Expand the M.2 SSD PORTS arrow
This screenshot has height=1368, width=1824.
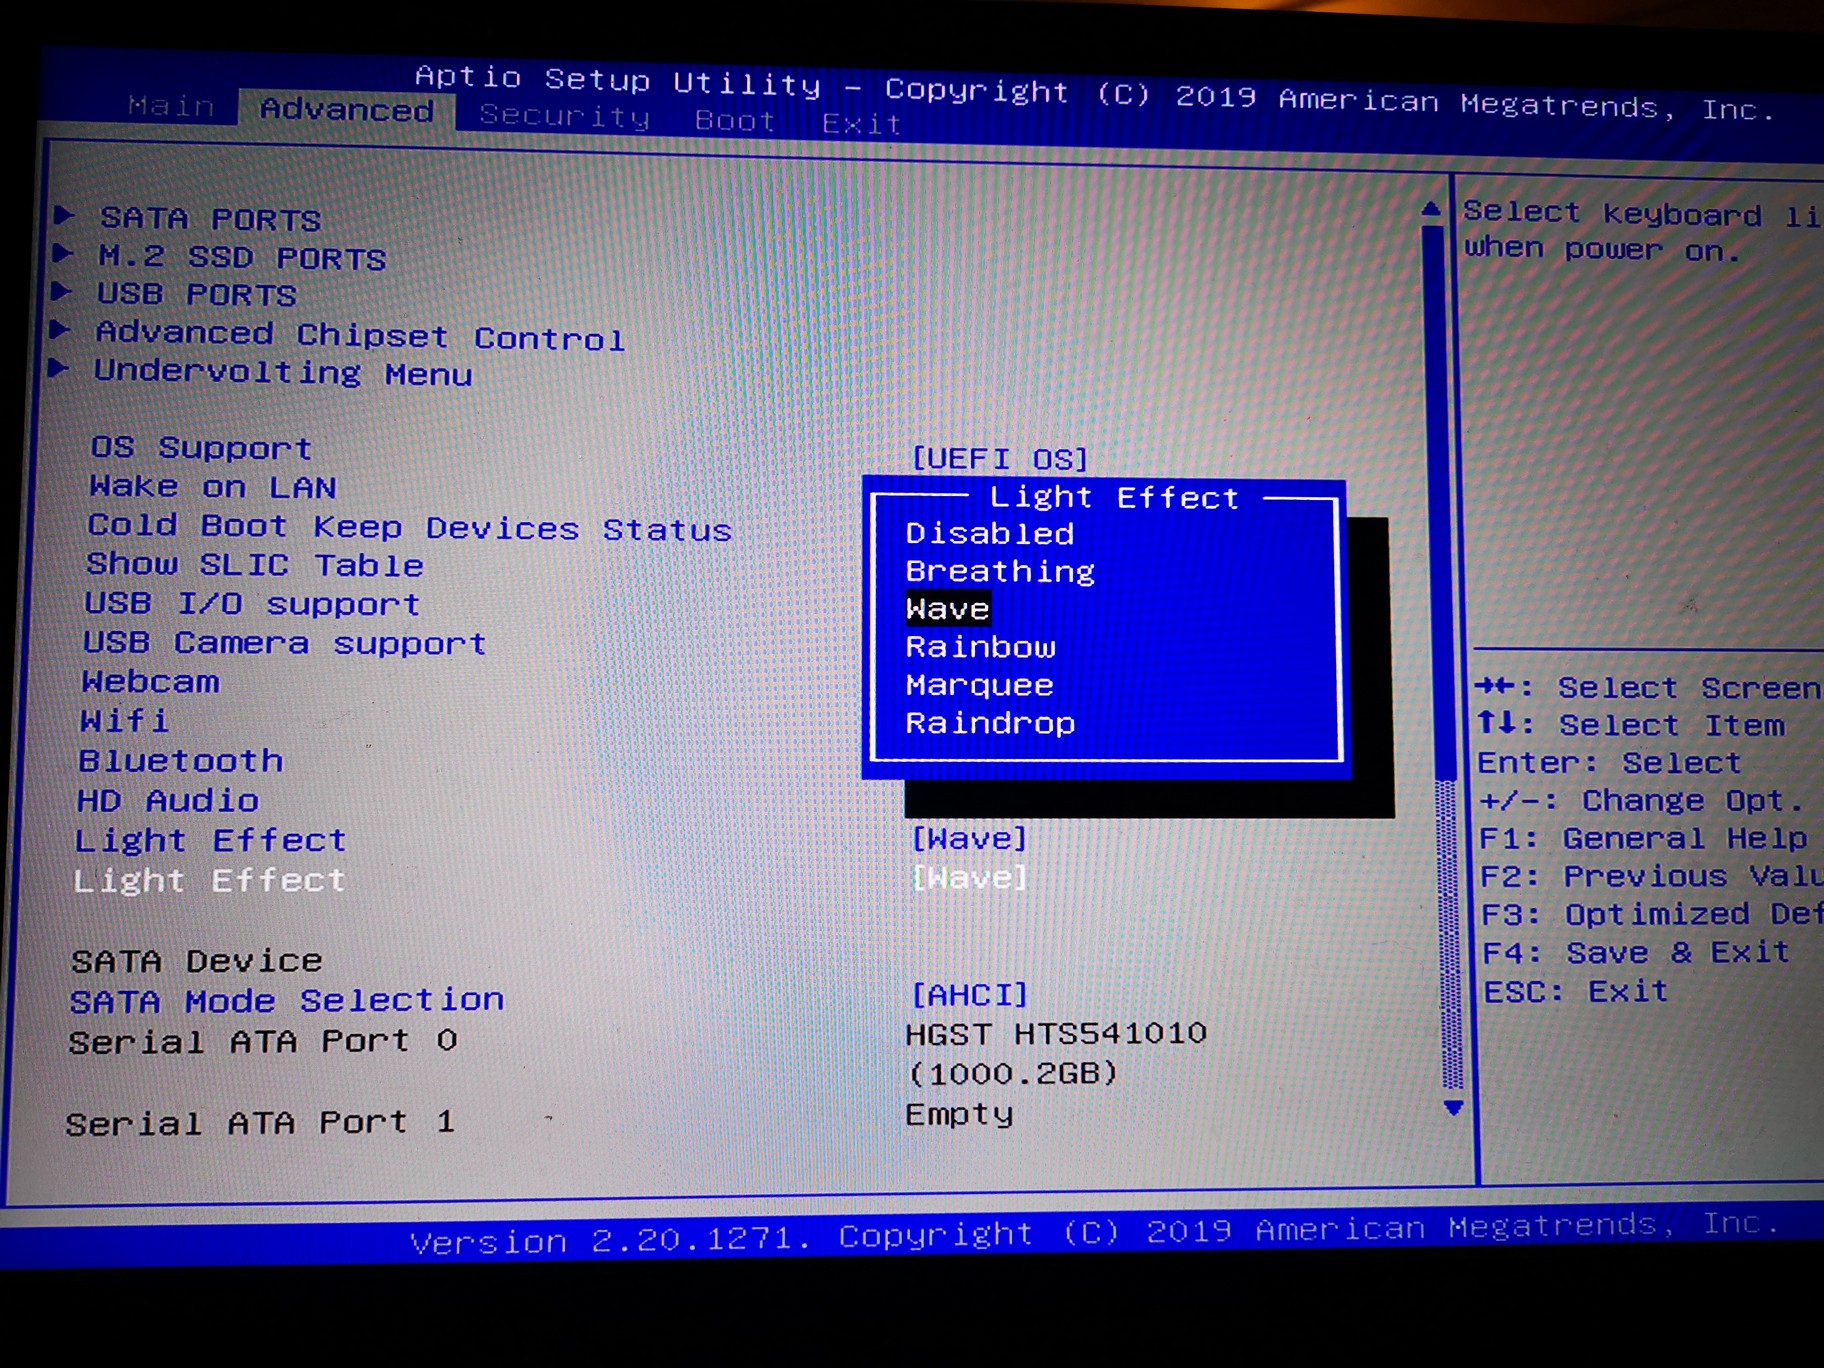[x=62, y=252]
